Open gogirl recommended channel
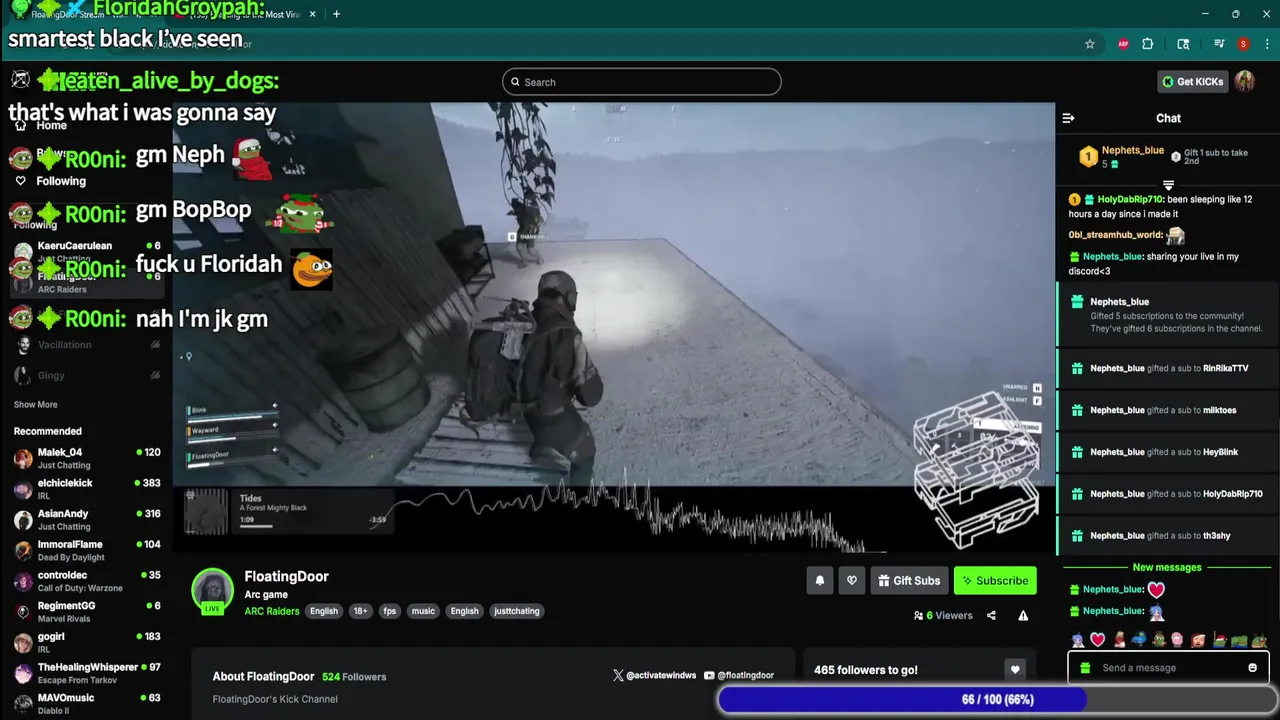 (x=88, y=643)
